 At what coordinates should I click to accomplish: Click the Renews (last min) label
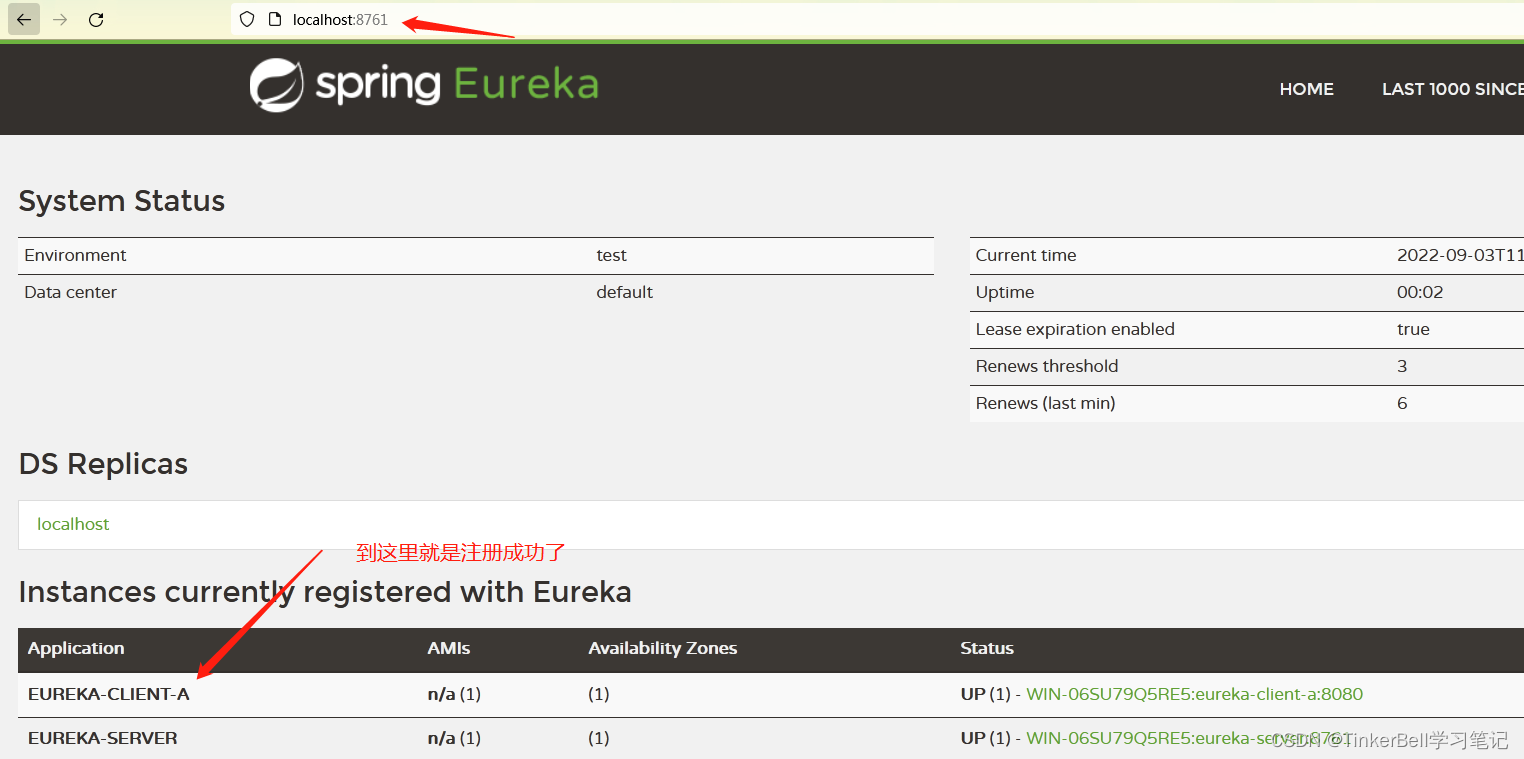(x=1045, y=403)
